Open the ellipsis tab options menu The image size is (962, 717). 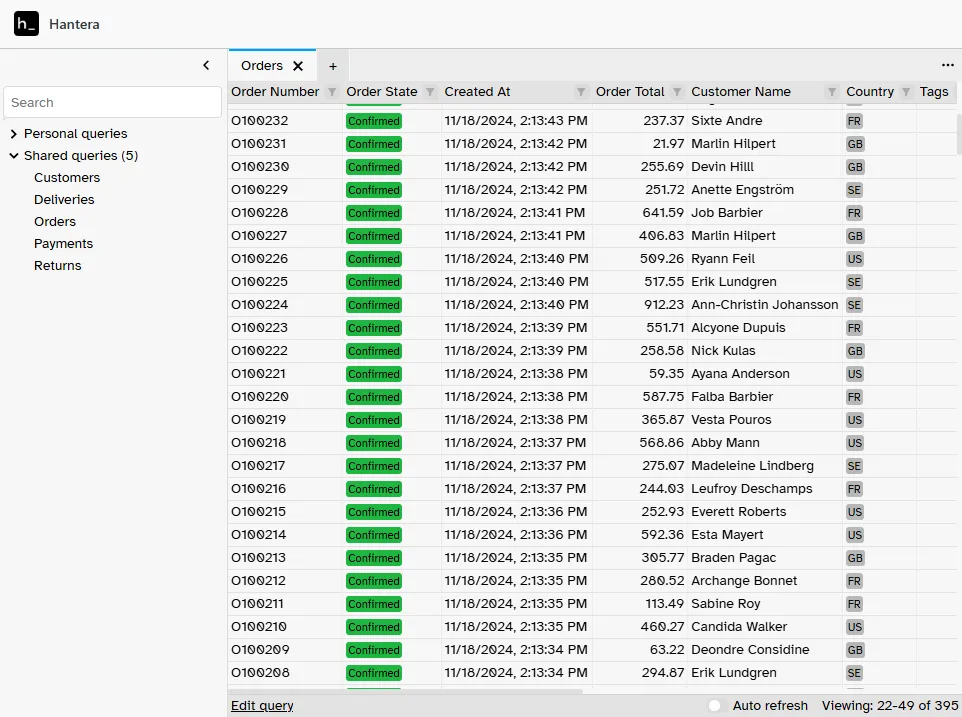(948, 64)
